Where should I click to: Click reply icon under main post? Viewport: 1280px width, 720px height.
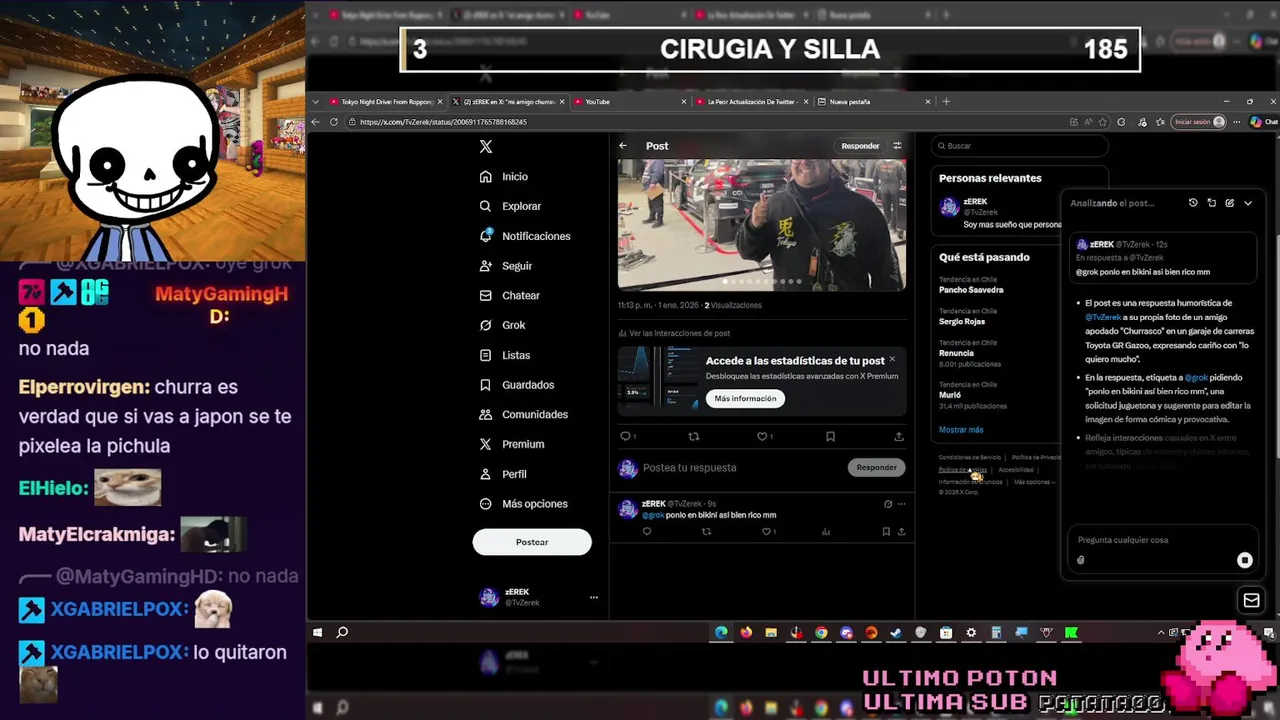click(x=626, y=436)
